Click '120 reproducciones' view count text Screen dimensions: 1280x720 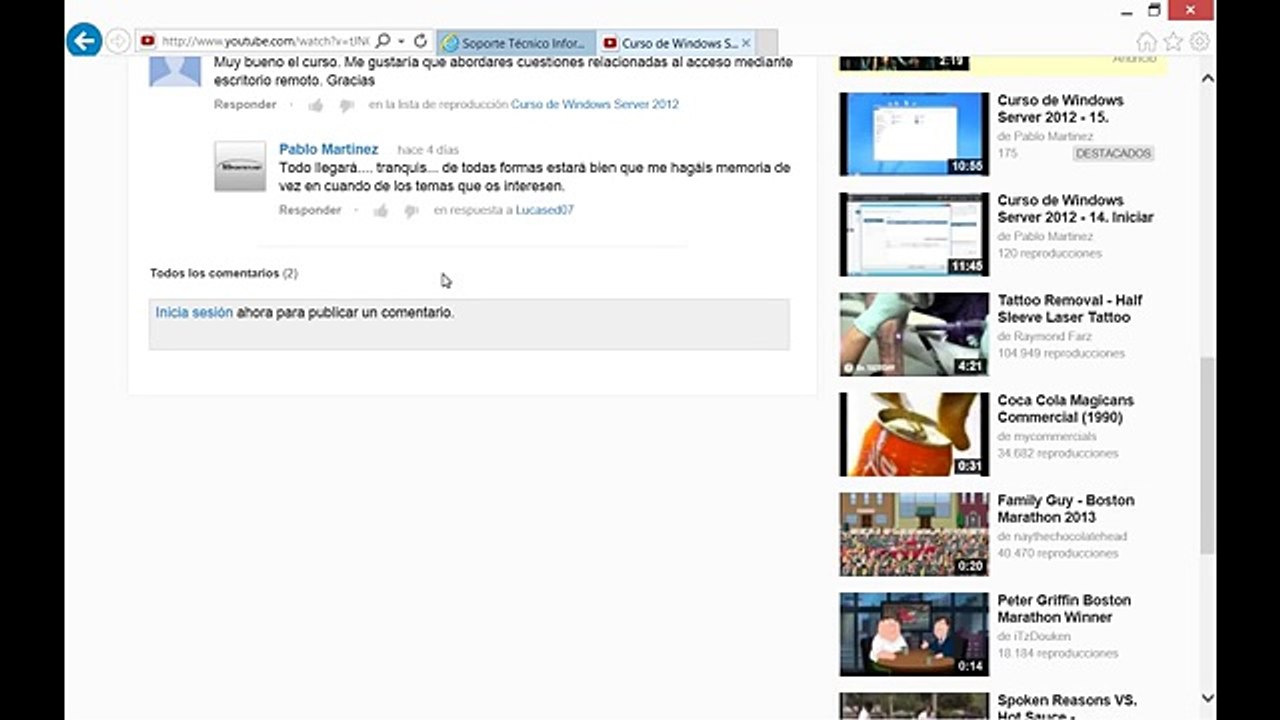[1049, 254]
